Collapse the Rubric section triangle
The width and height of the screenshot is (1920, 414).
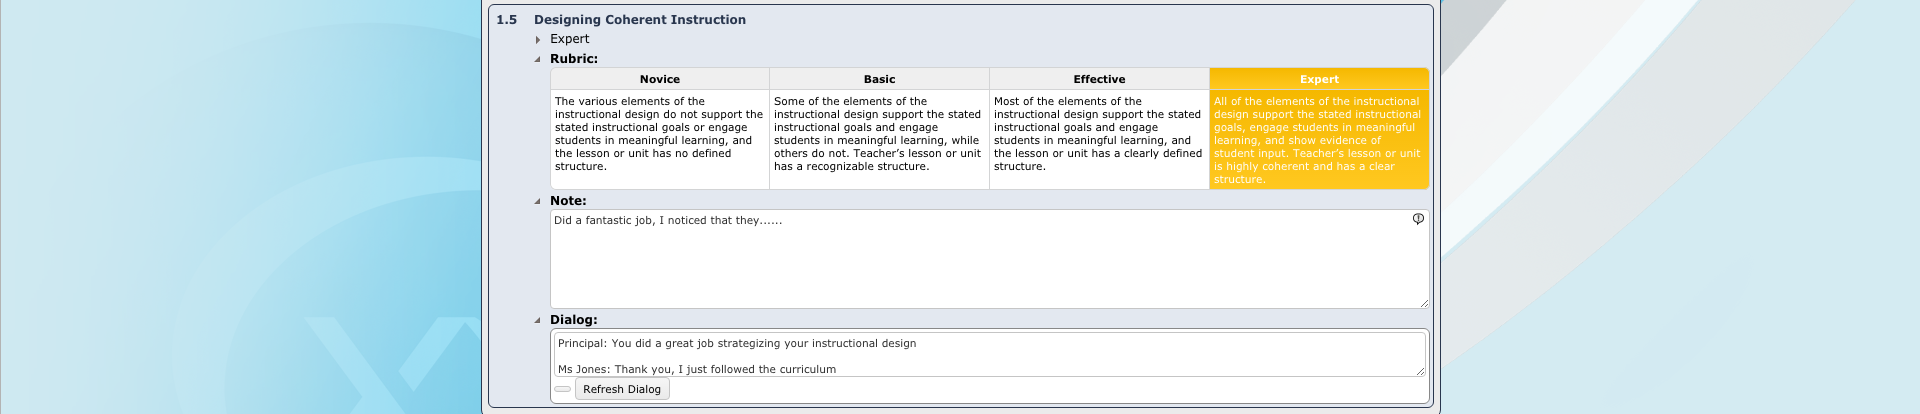pyautogui.click(x=538, y=59)
